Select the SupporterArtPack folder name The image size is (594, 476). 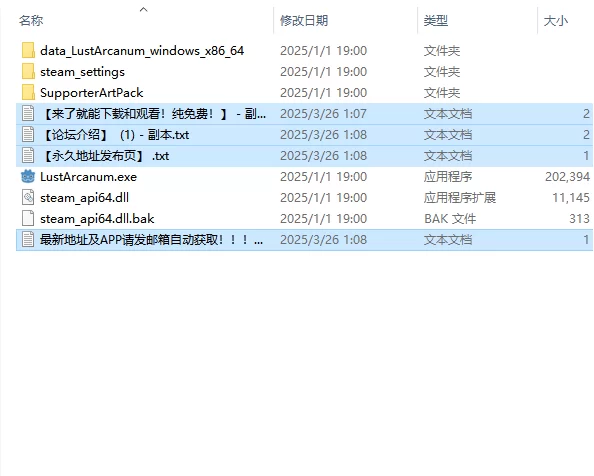pos(91,93)
